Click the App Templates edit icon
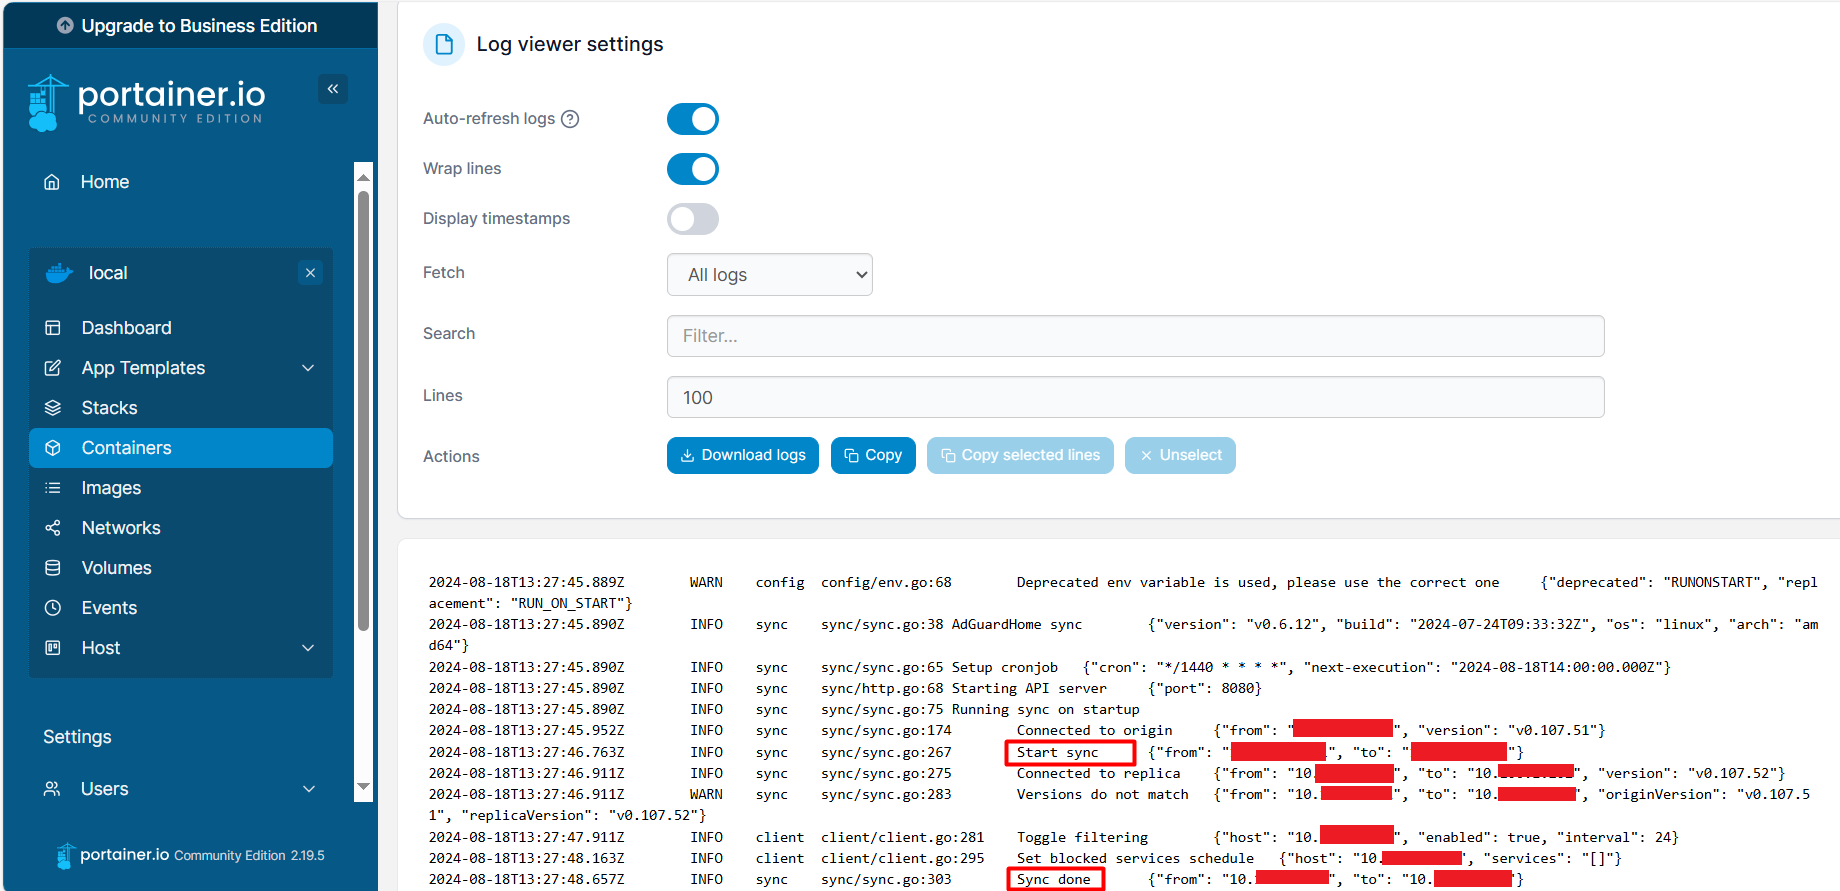This screenshot has height=891, width=1840. click(x=53, y=368)
